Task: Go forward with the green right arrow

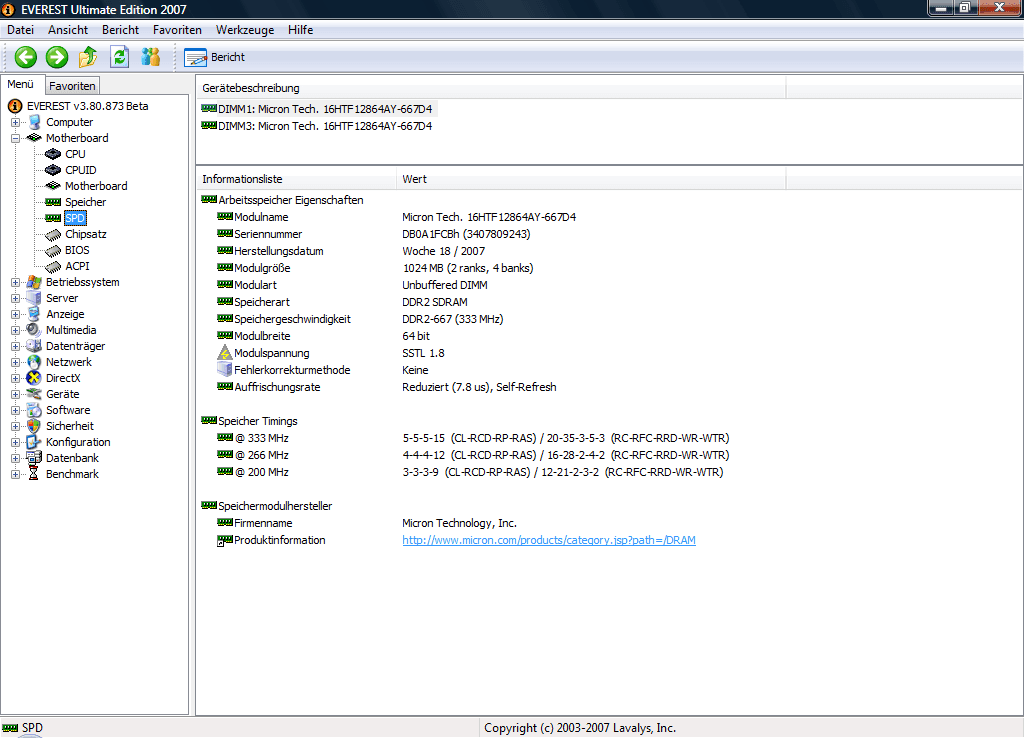Action: tap(57, 57)
